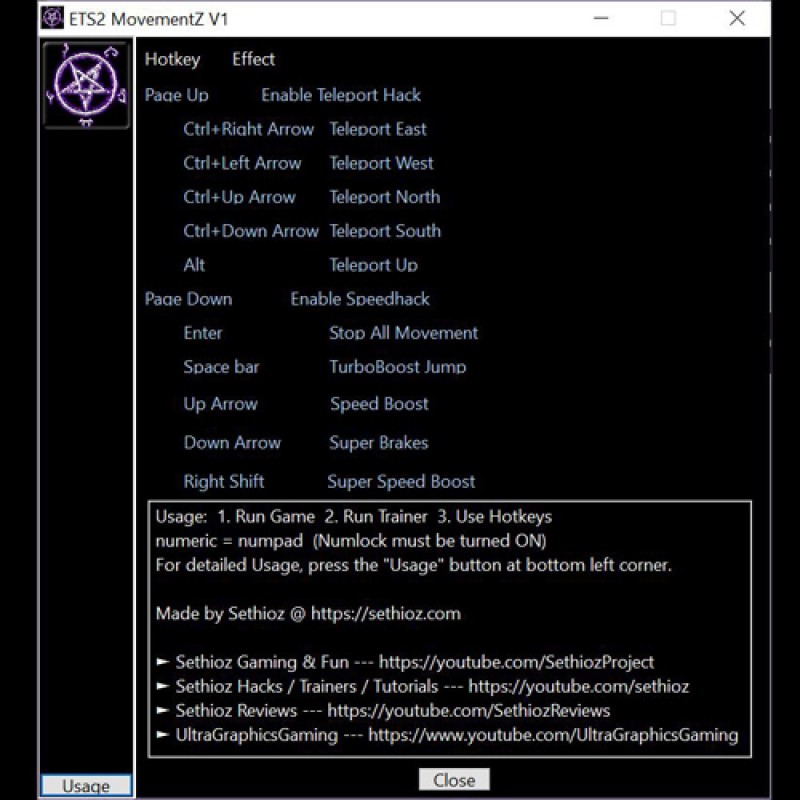800x800 pixels.
Task: Click the "Down Arrow" hotkey label
Action: point(232,442)
